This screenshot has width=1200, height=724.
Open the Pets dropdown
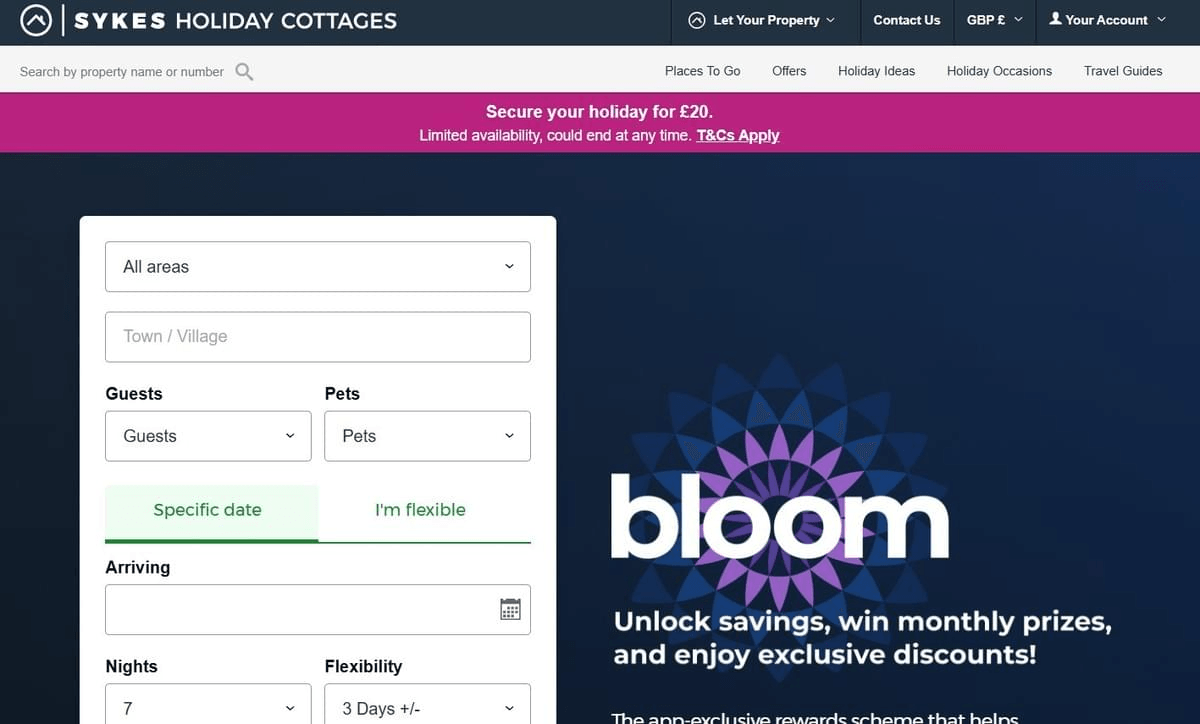point(427,436)
